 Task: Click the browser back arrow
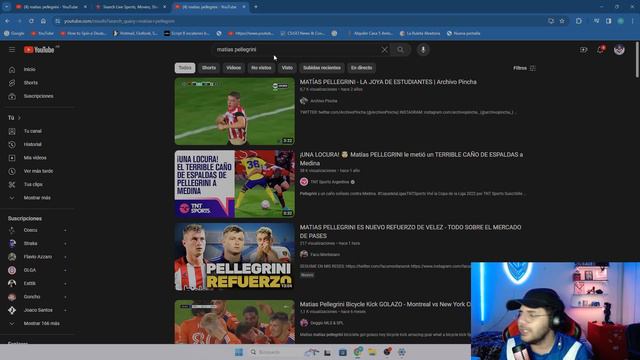point(7,21)
